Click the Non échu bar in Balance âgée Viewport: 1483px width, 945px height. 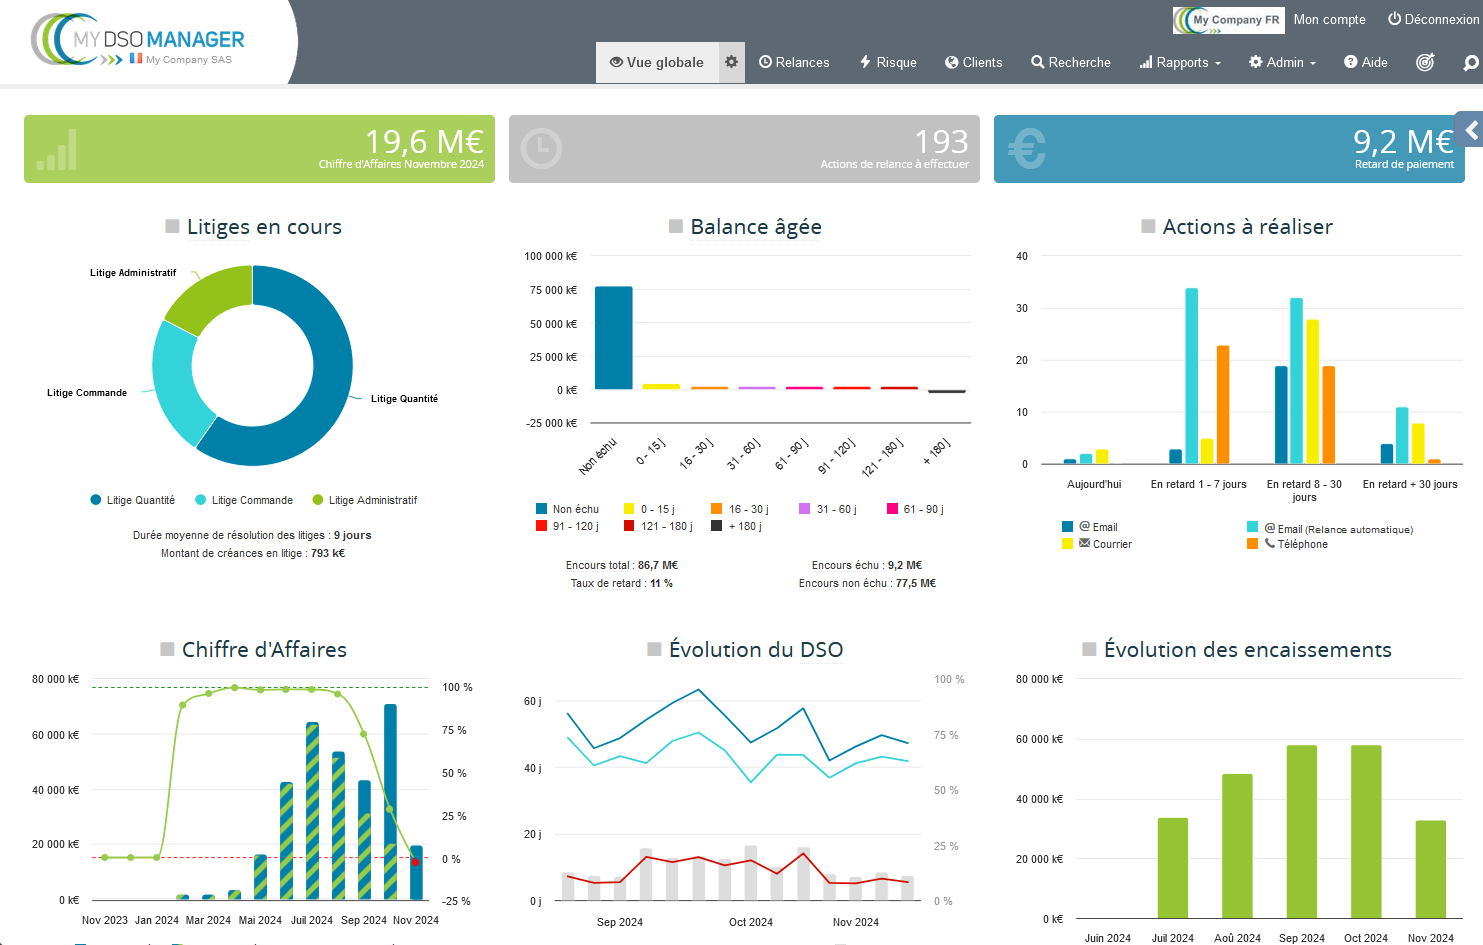point(613,338)
